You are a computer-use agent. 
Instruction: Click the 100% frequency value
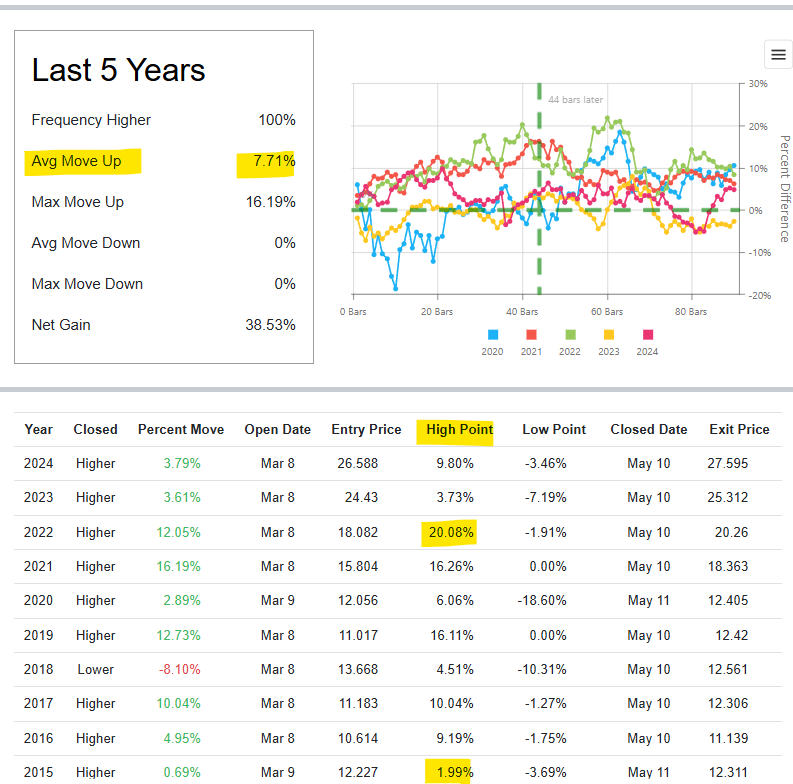[277, 120]
